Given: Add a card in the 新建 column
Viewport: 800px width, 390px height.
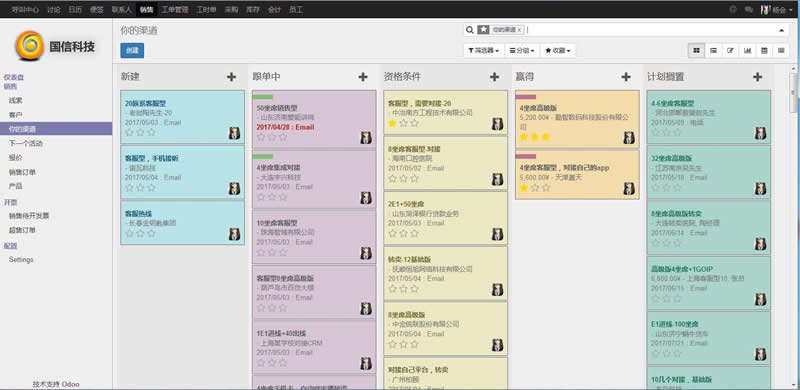Looking at the screenshot, I should pyautogui.click(x=231, y=77).
